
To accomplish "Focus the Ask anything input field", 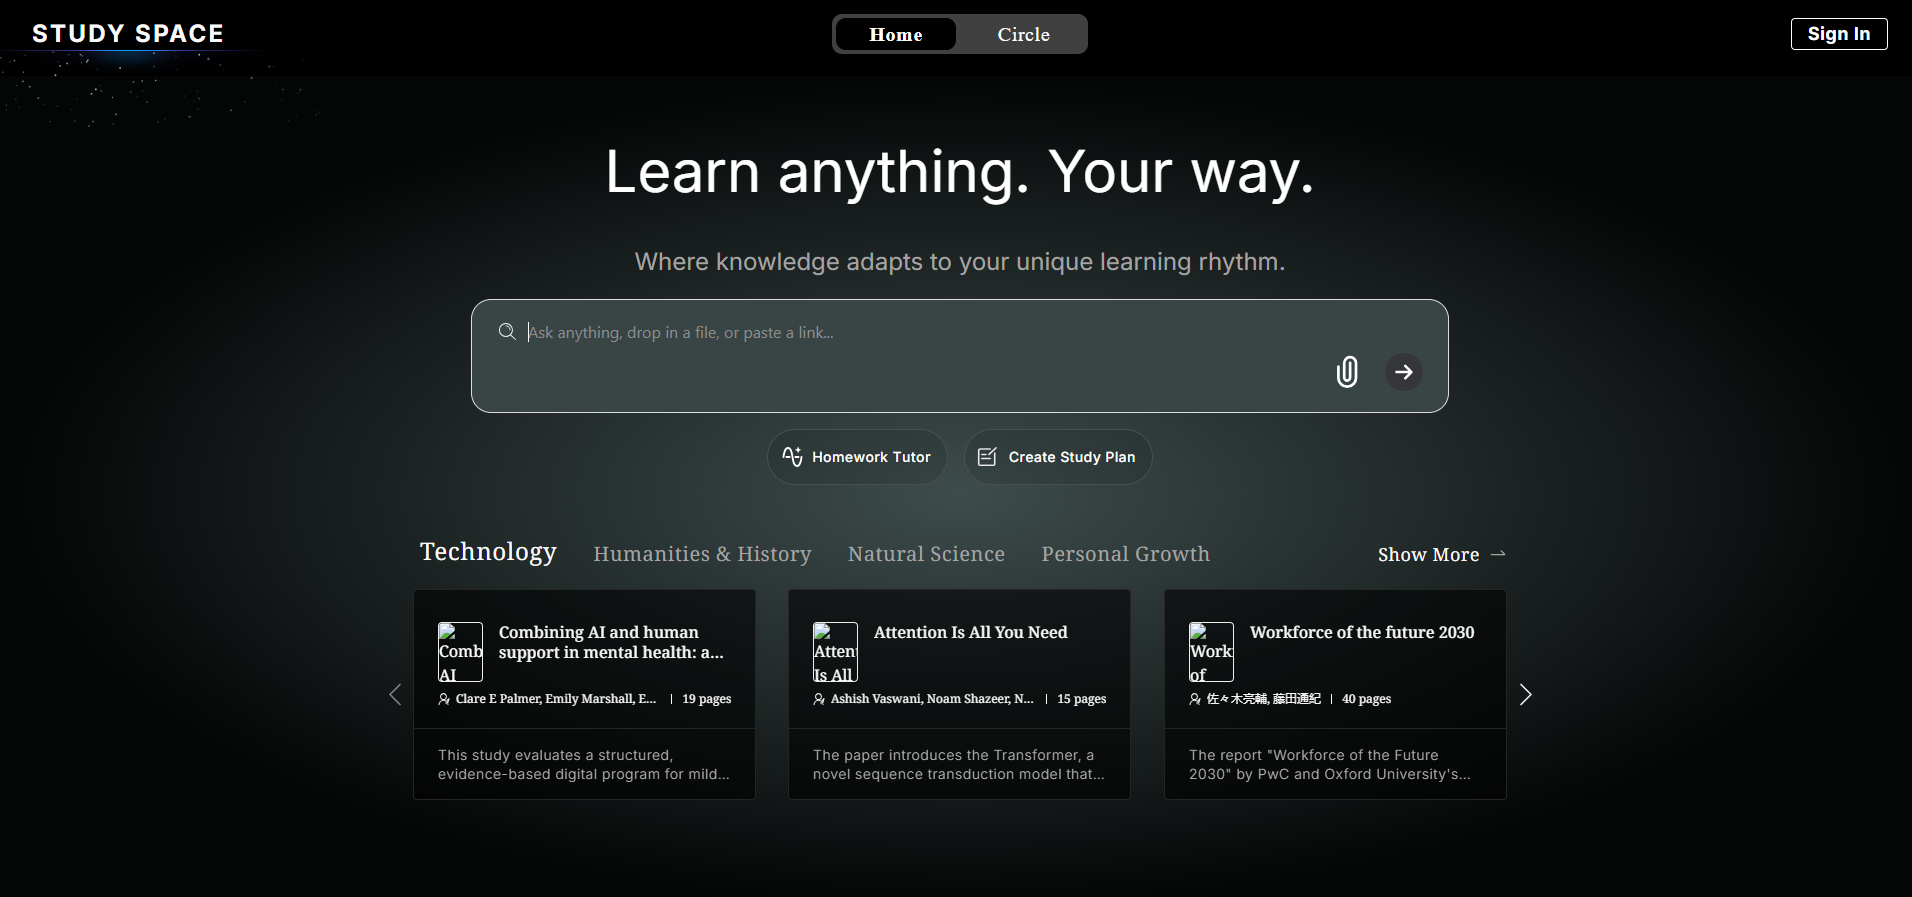I will pos(920,333).
